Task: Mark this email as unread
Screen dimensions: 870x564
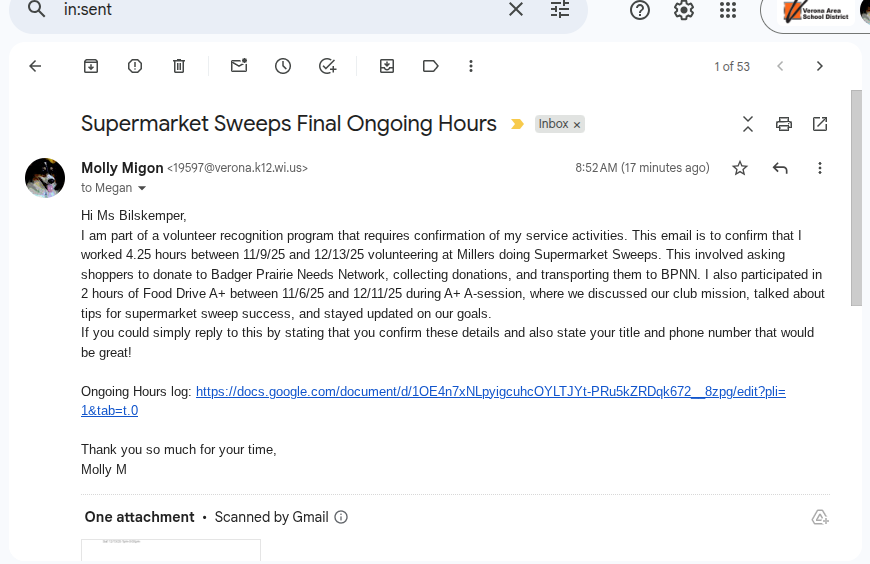Action: [x=239, y=66]
